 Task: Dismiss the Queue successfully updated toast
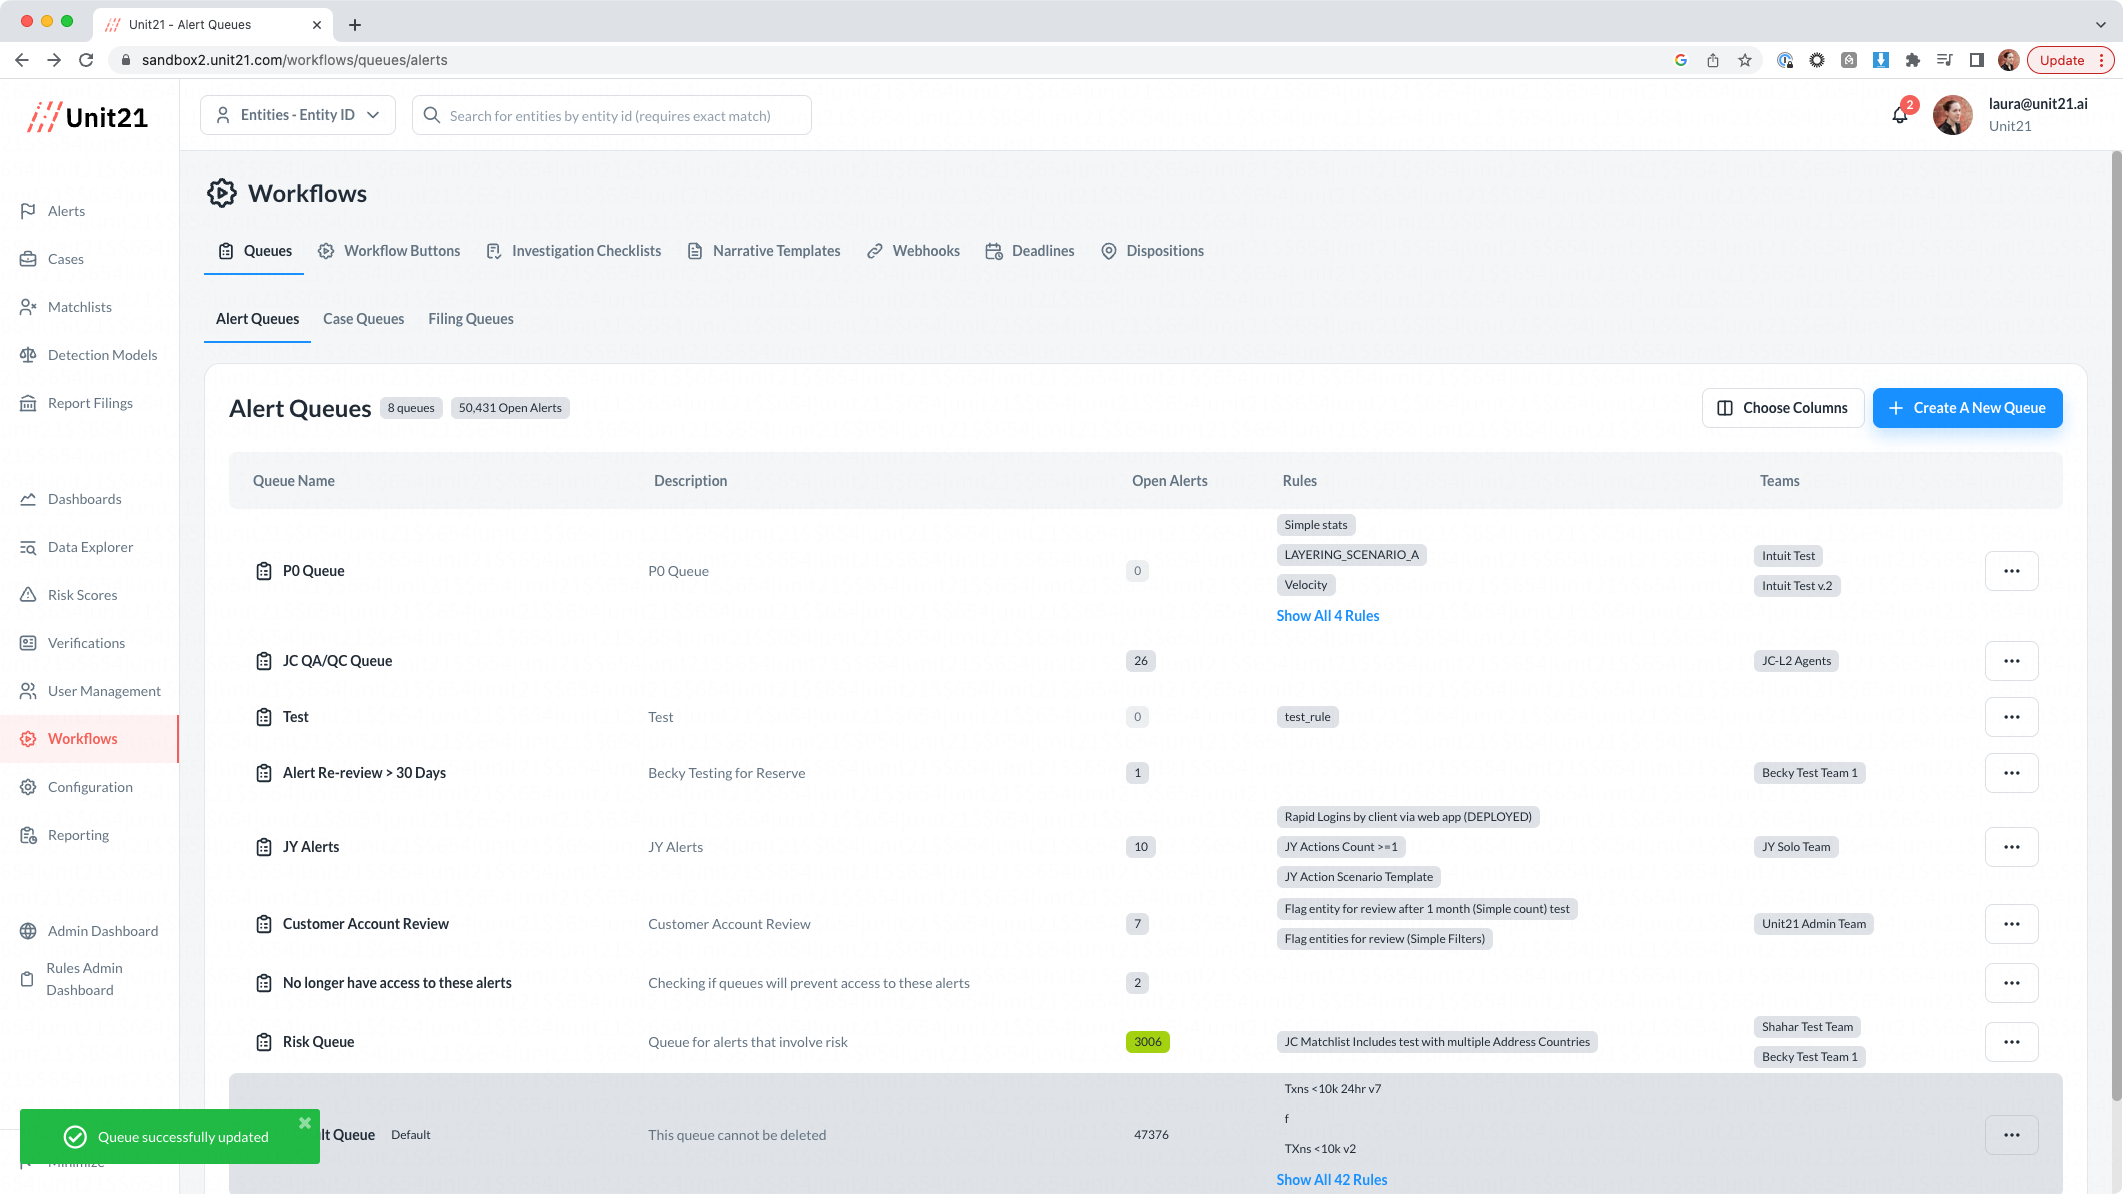(304, 1123)
